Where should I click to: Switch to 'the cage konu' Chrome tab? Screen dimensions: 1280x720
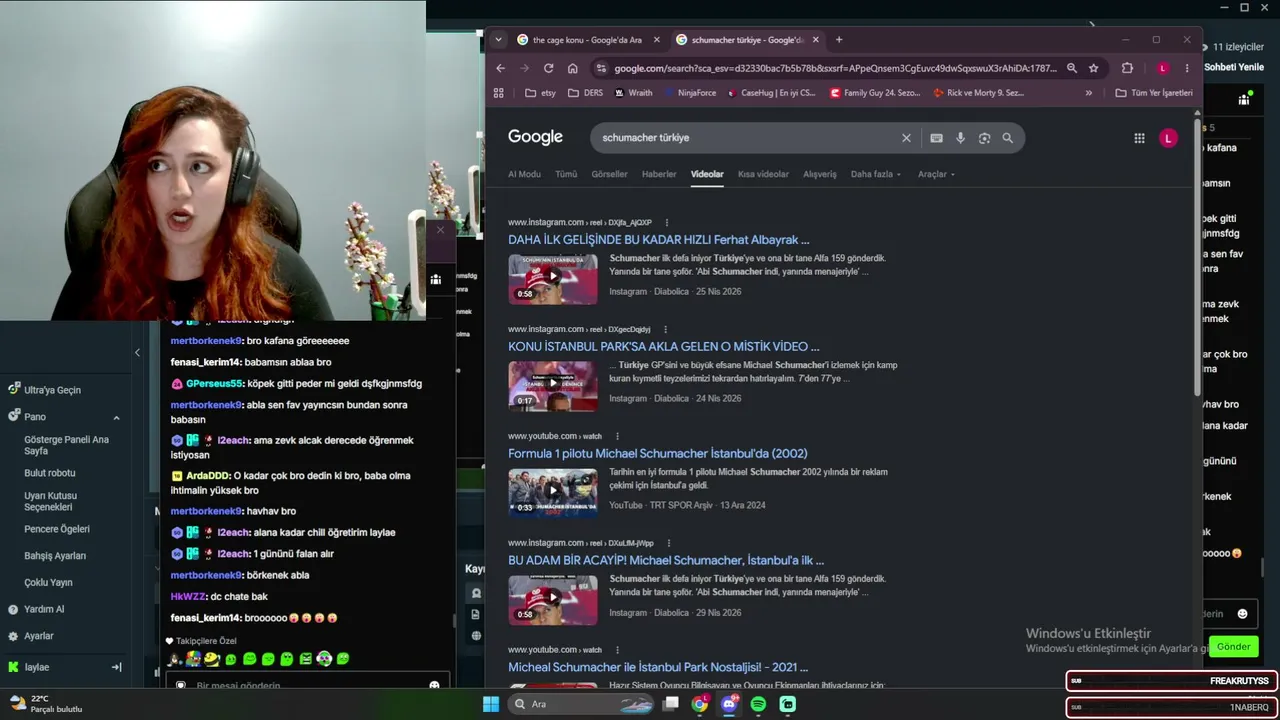tap(587, 40)
